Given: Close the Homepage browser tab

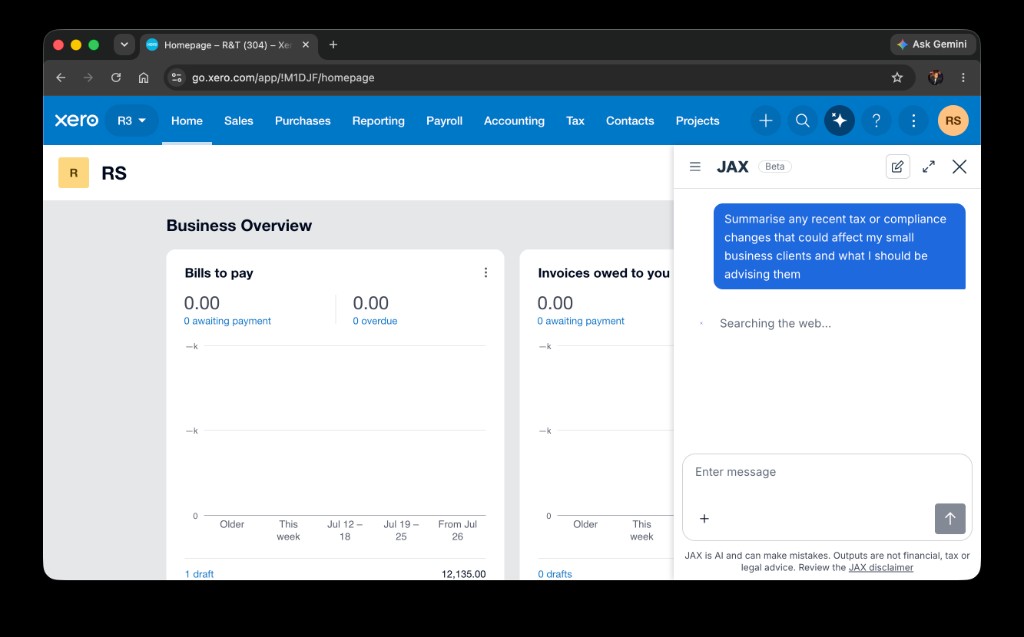Looking at the screenshot, I should click(306, 44).
